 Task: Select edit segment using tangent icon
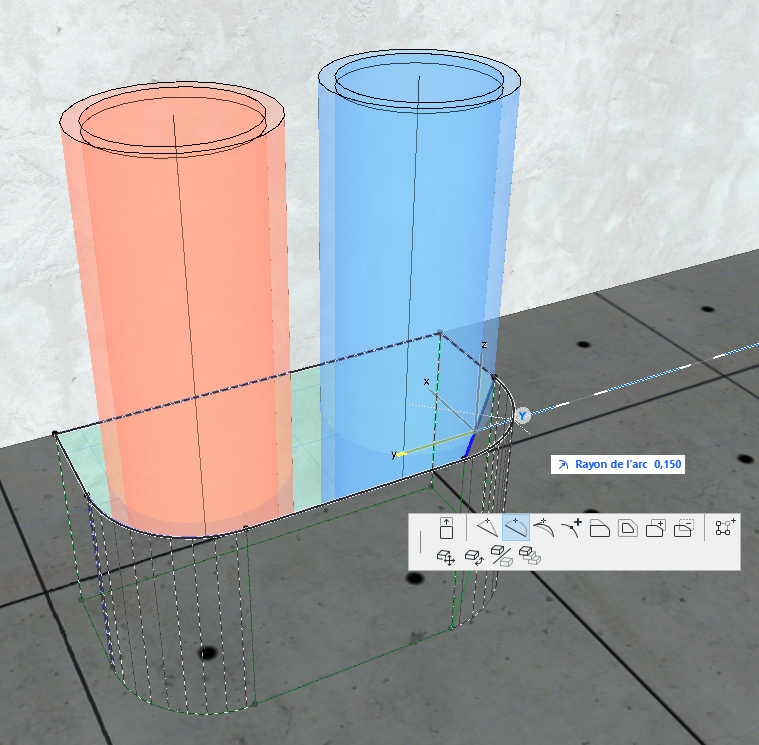544,528
